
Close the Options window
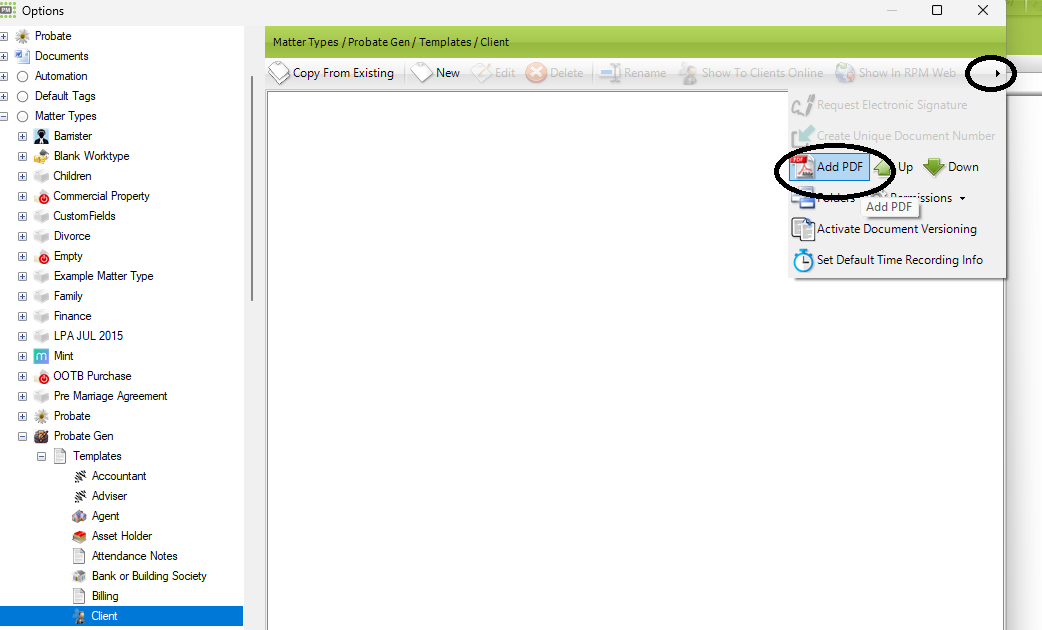(x=983, y=10)
